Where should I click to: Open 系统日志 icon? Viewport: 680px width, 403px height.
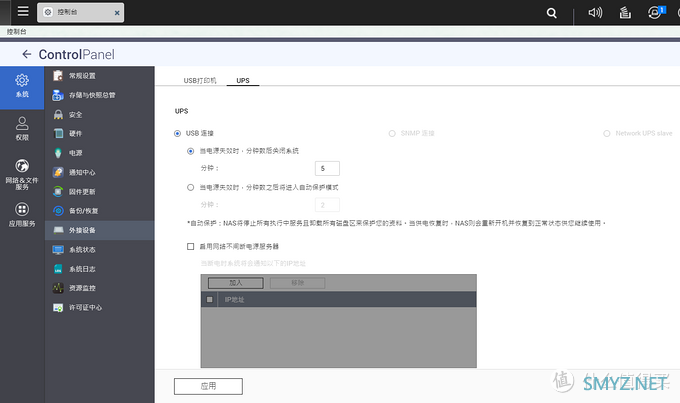(58, 269)
